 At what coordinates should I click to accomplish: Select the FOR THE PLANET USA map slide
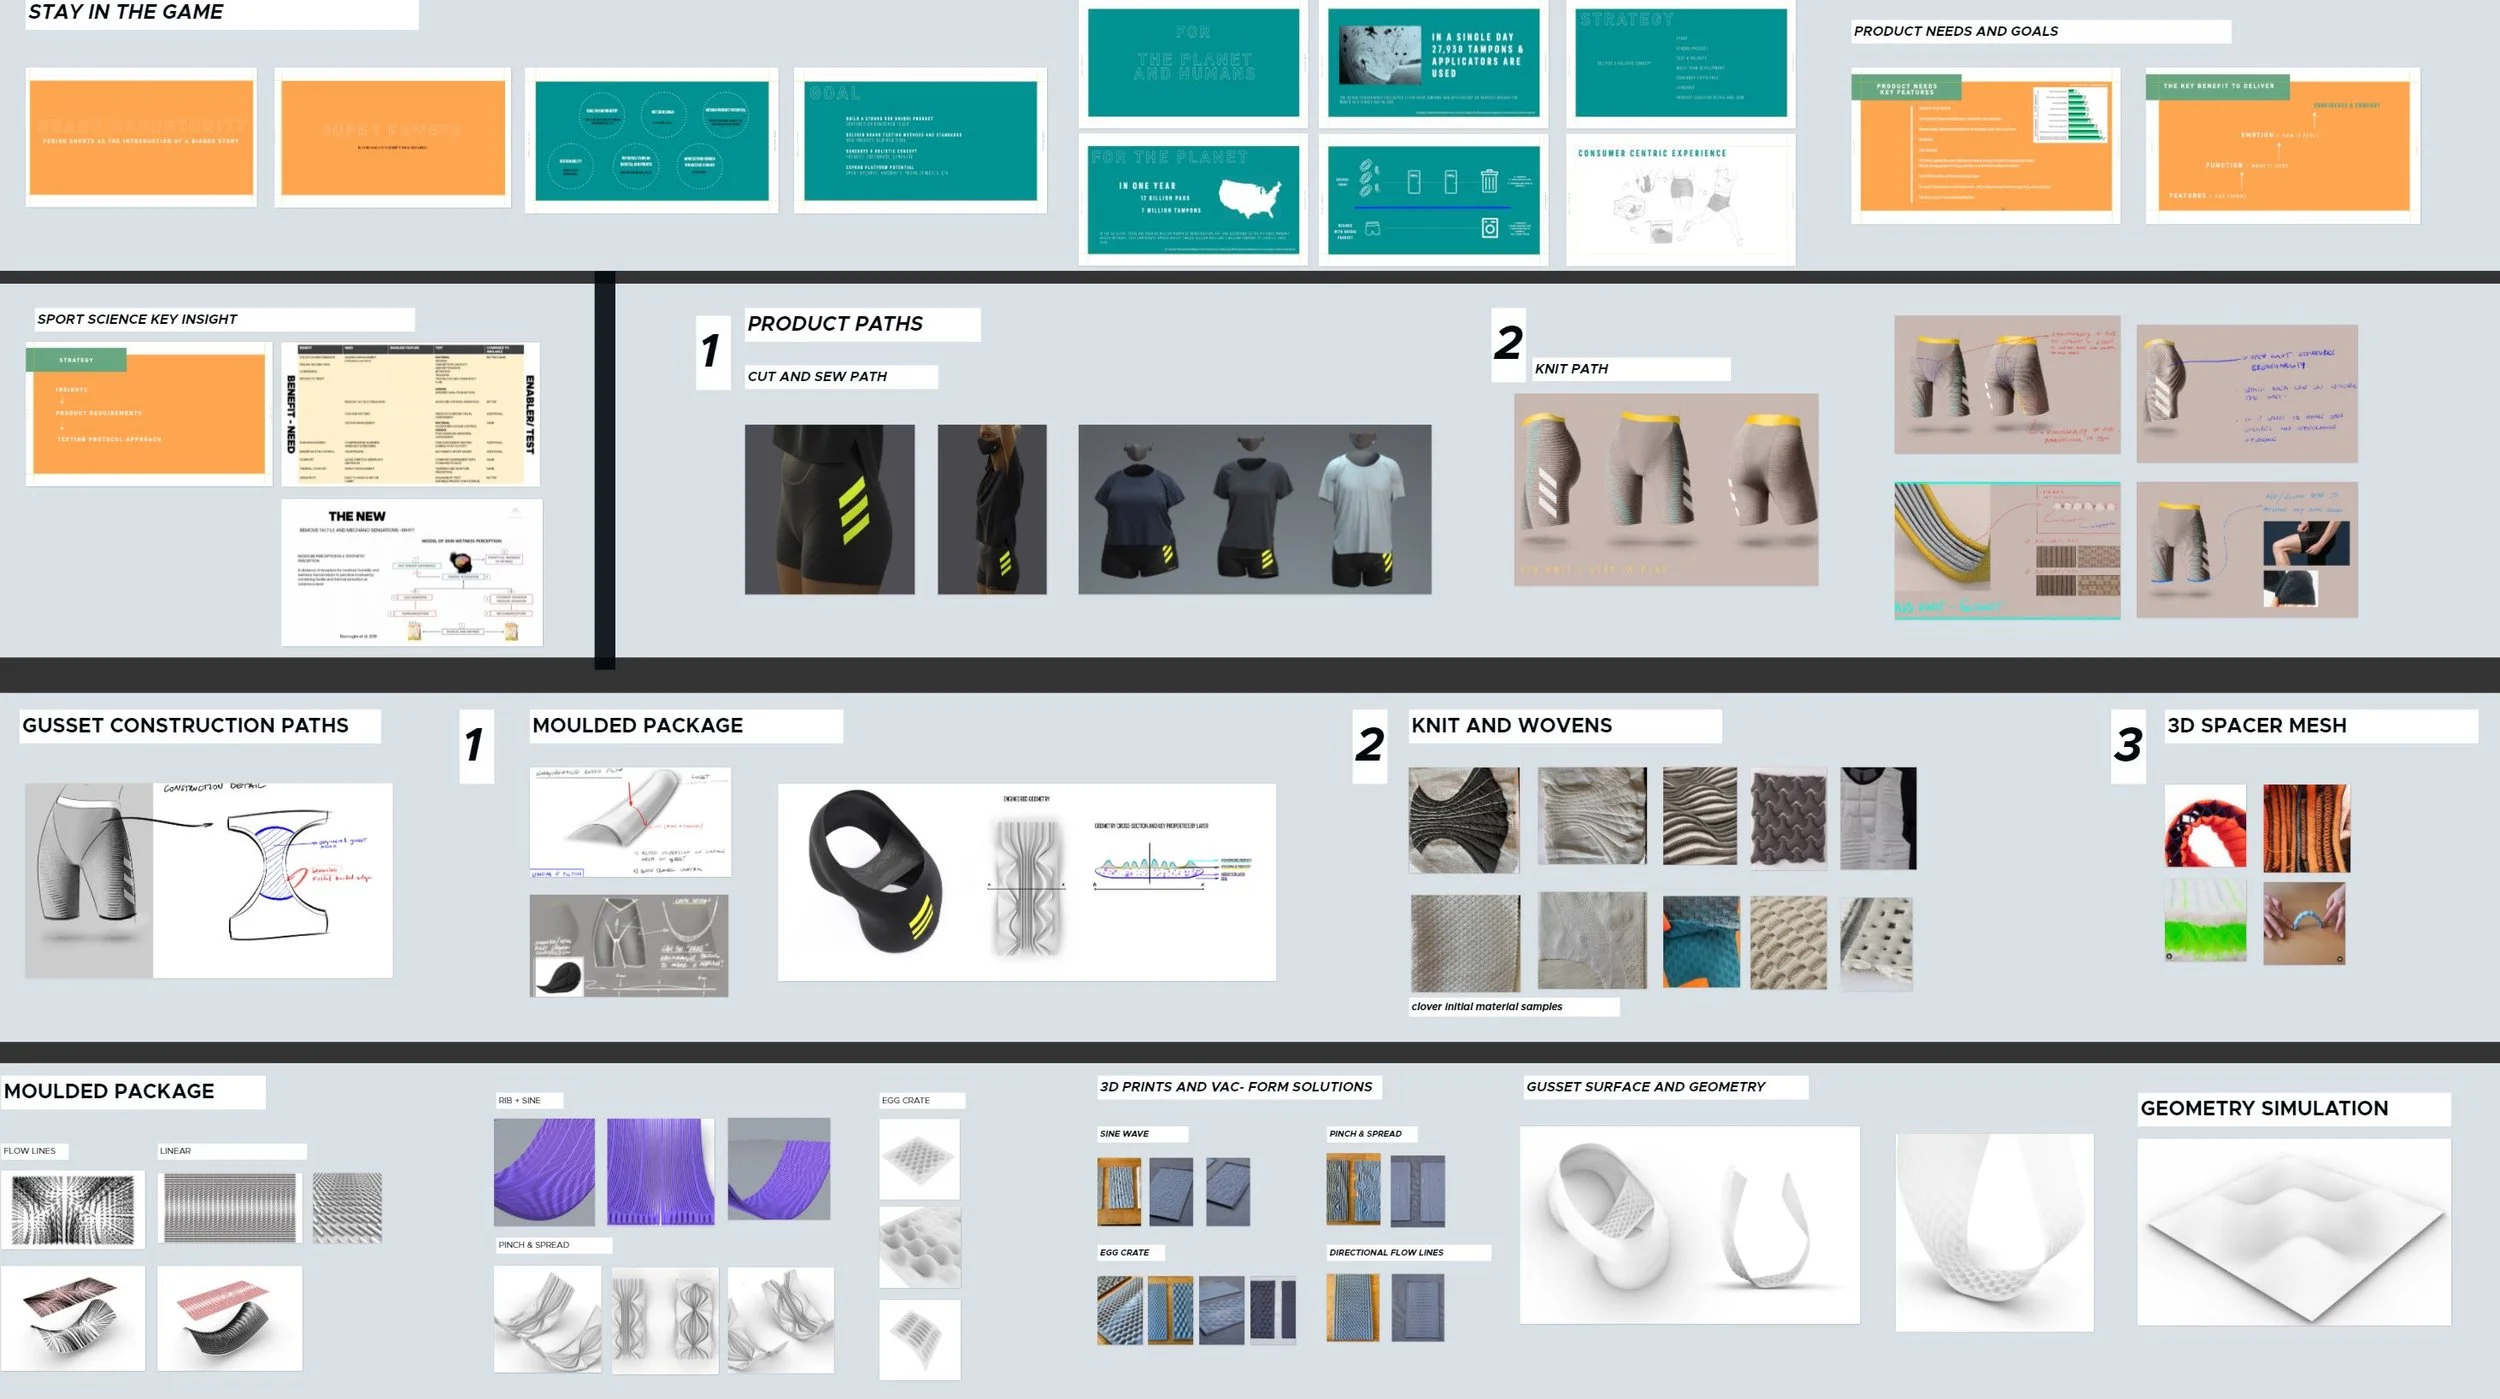pyautogui.click(x=1192, y=199)
